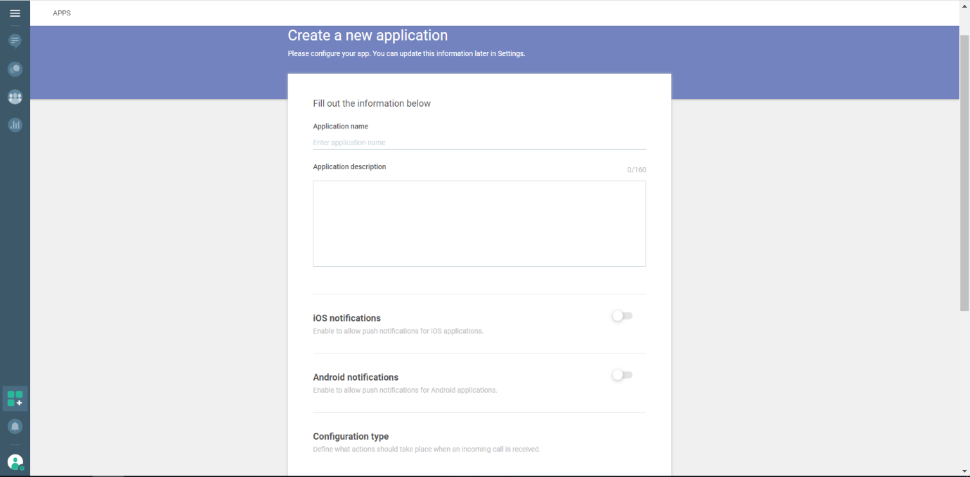Click inside the Application description text area
Screen dimensions: 970x477
[x=479, y=223]
